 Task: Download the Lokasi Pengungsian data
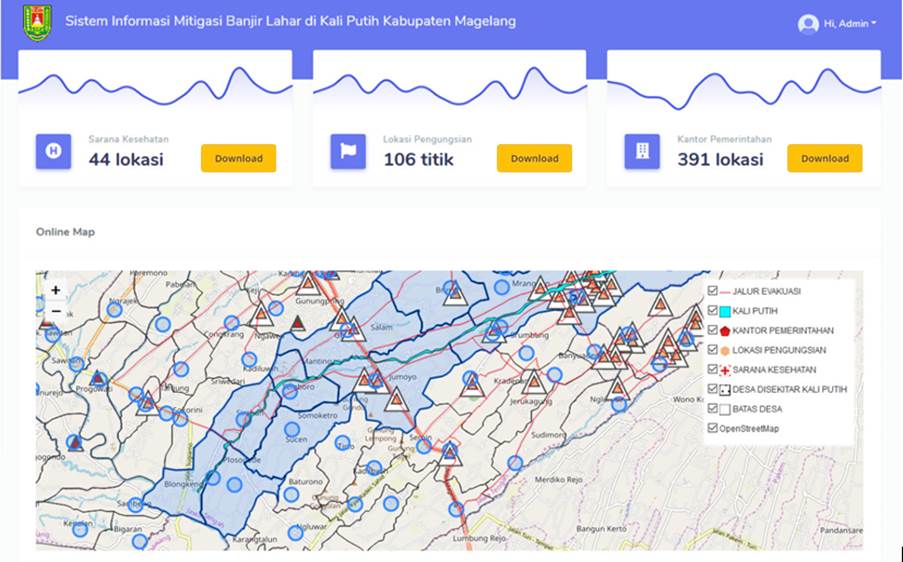534,158
